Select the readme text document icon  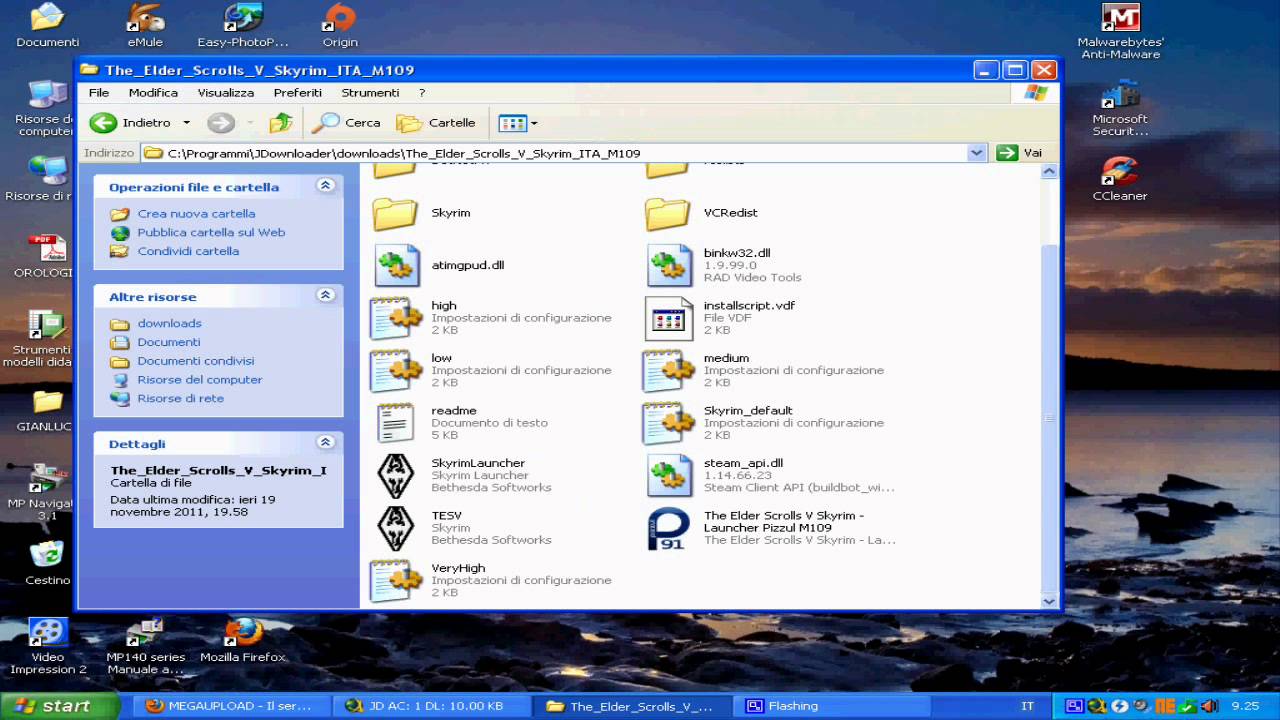pyautogui.click(x=395, y=423)
